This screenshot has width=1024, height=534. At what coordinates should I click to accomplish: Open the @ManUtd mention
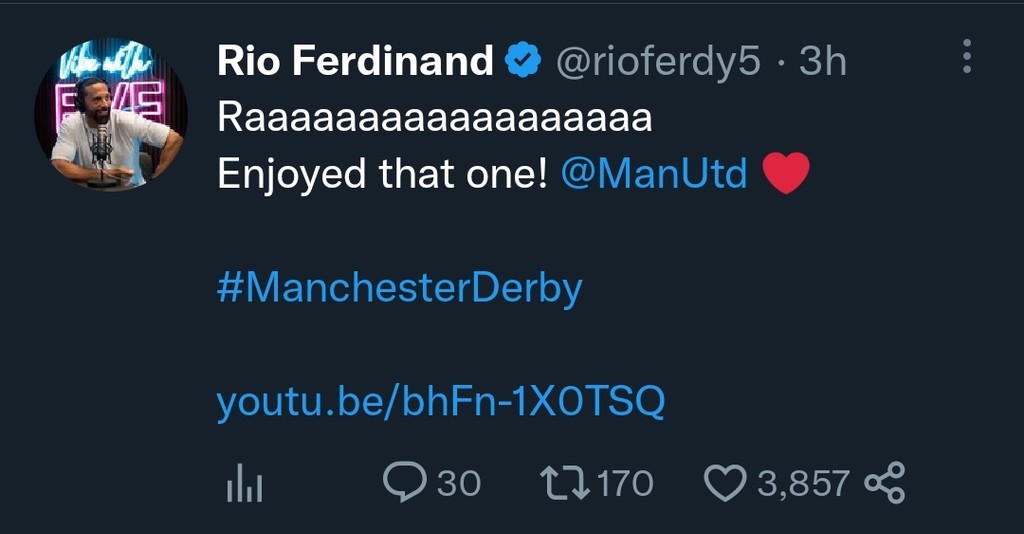coord(654,174)
